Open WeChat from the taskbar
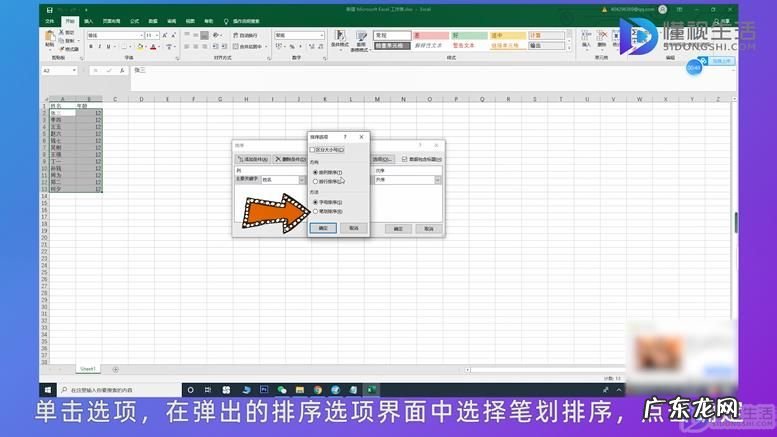The image size is (777, 437). tap(282, 390)
